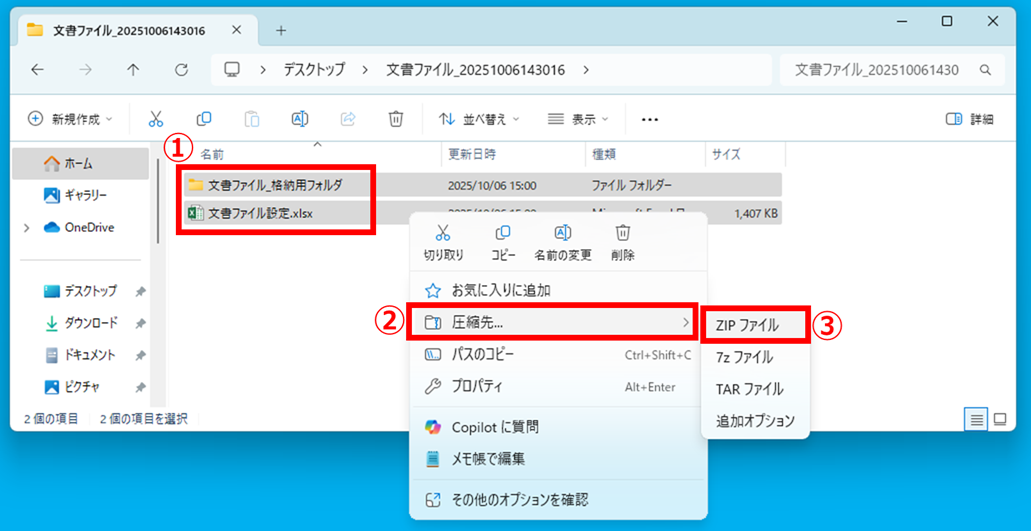Image resolution: width=1031 pixels, height=531 pixels.
Task: Close the 文書ファイル_20251006143016 tab
Action: 237,30
